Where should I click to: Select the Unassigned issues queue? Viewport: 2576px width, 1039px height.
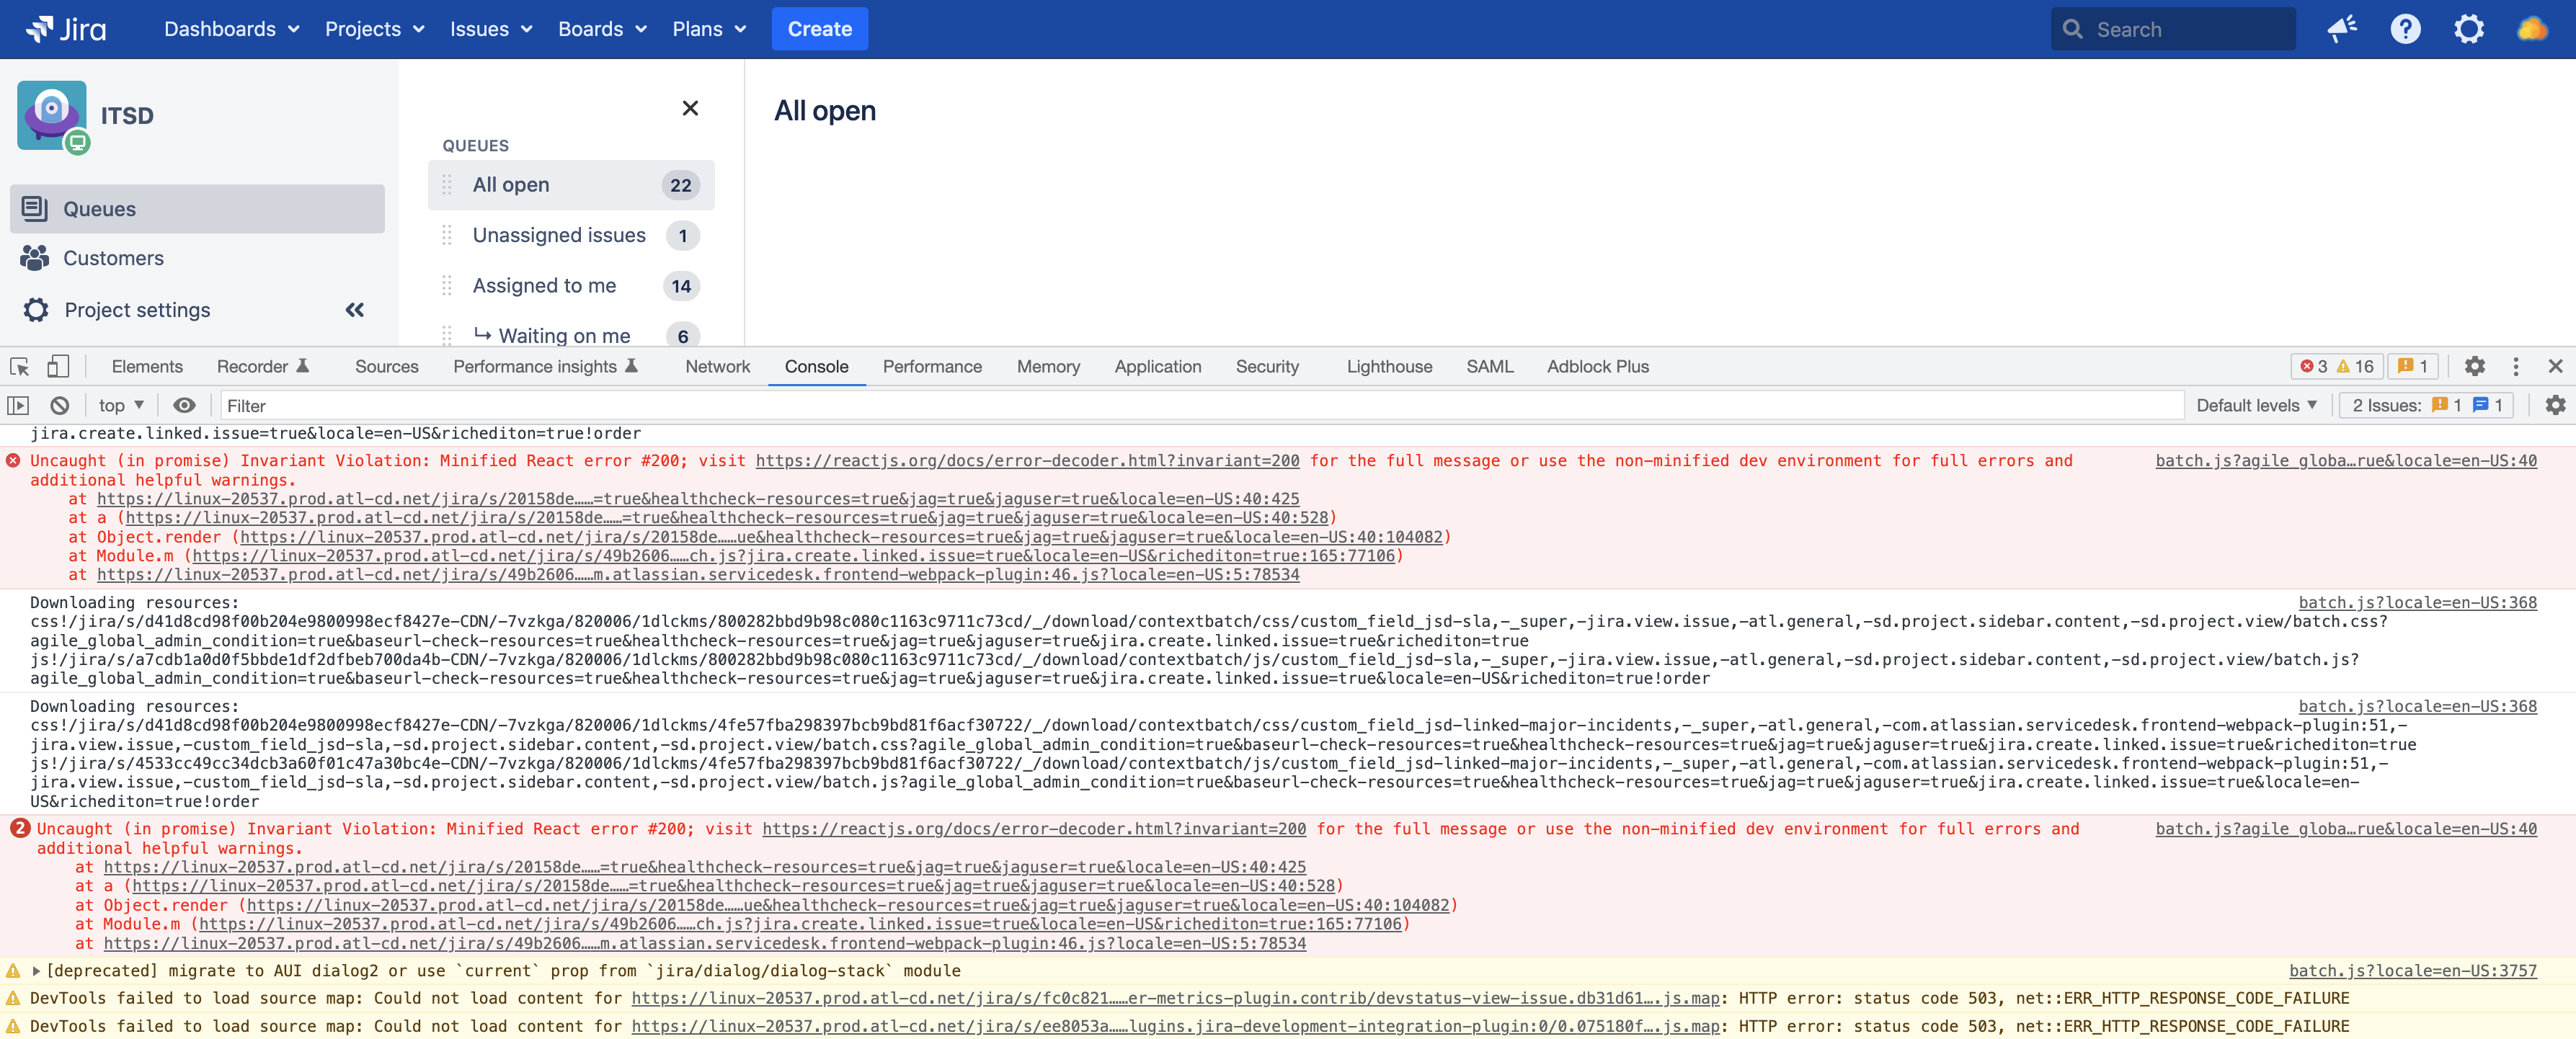(x=559, y=235)
